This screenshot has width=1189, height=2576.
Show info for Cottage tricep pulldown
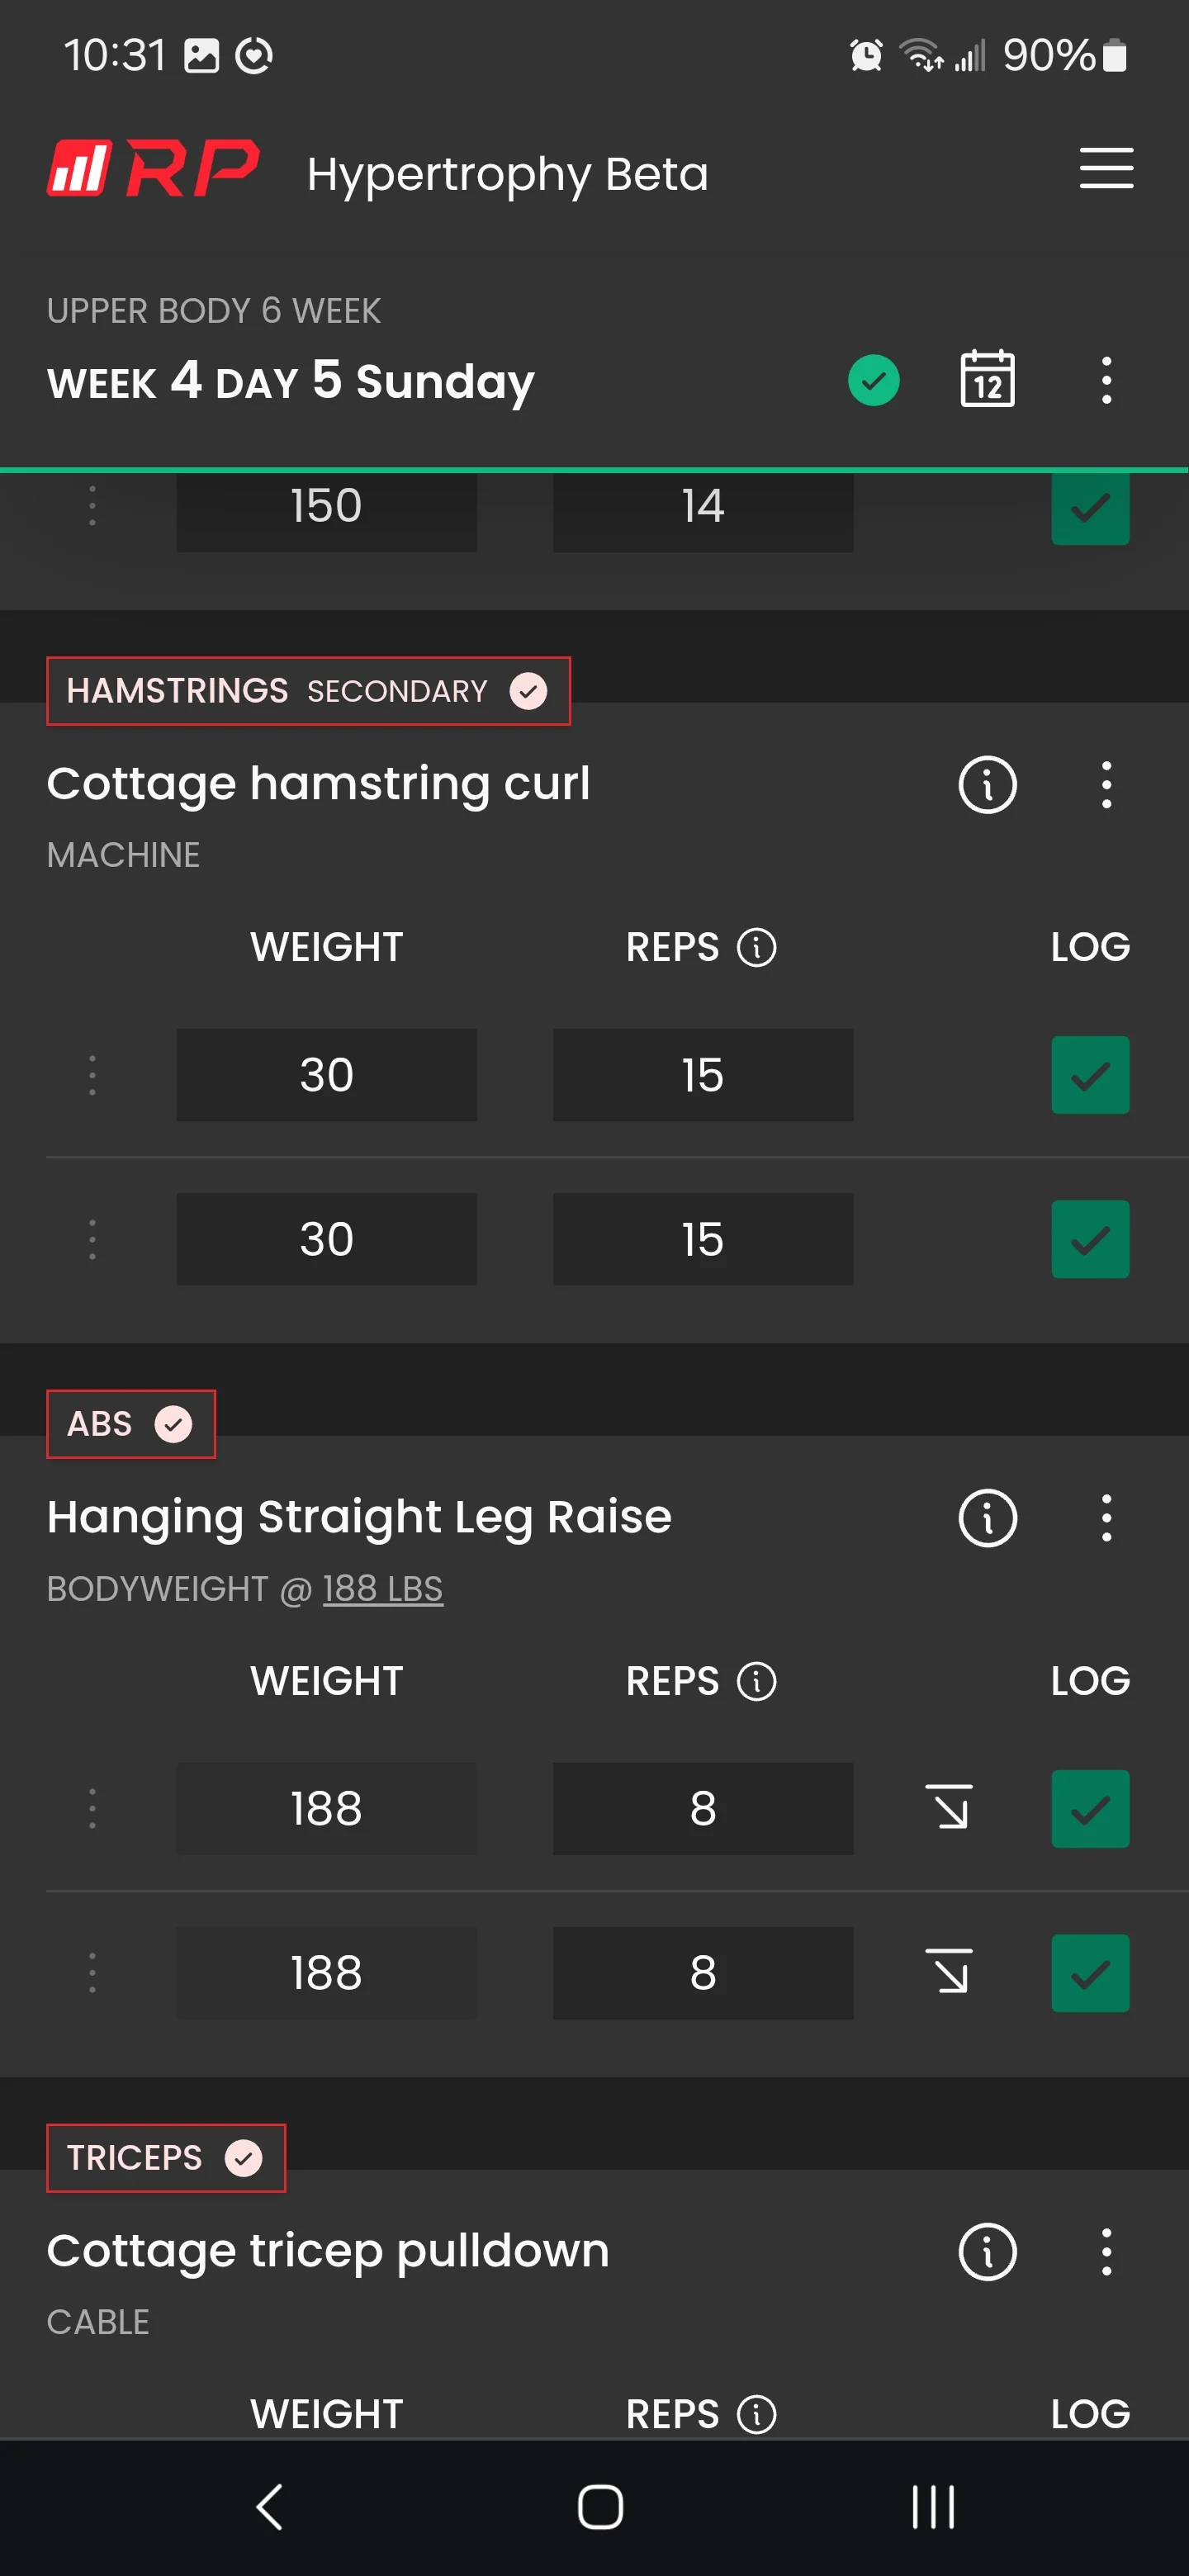tap(987, 2251)
